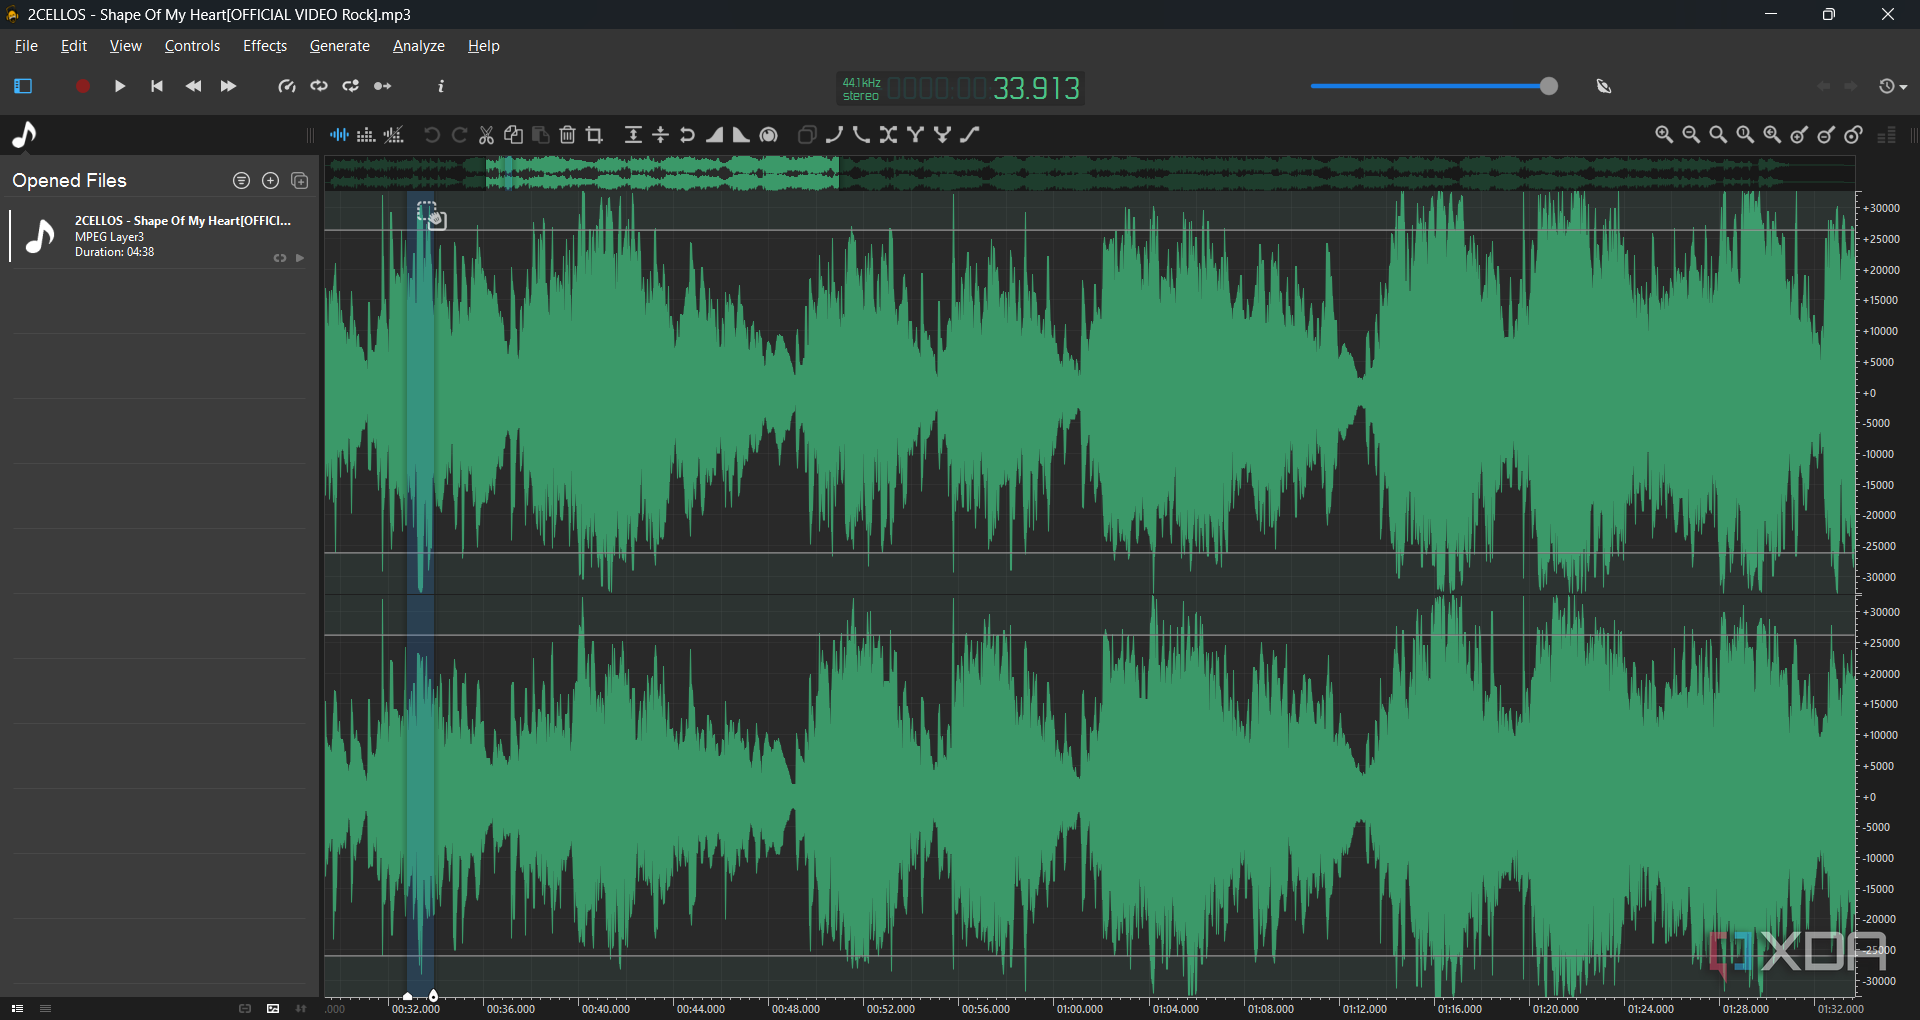Copy the selected audio

pos(514,135)
